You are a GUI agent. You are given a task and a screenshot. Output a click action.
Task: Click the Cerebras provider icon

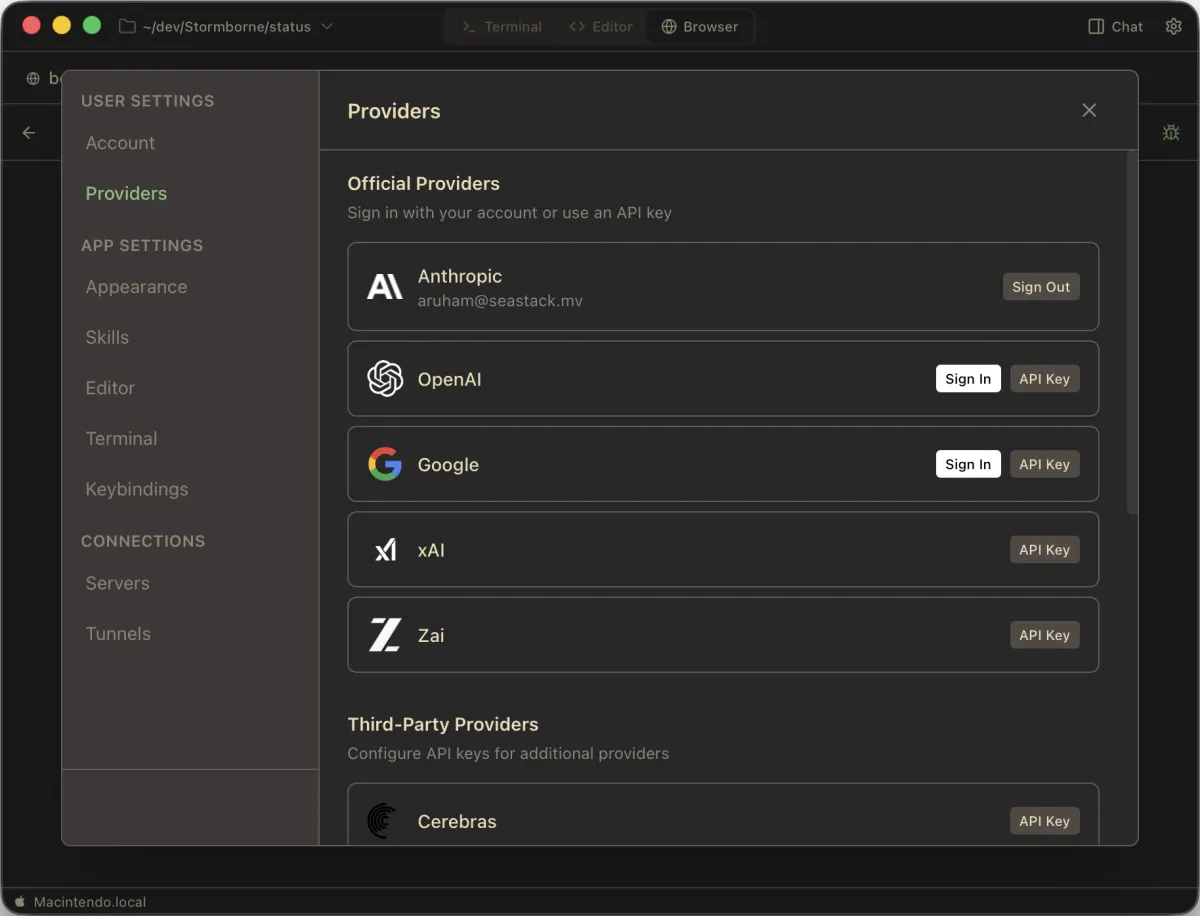pos(384,821)
